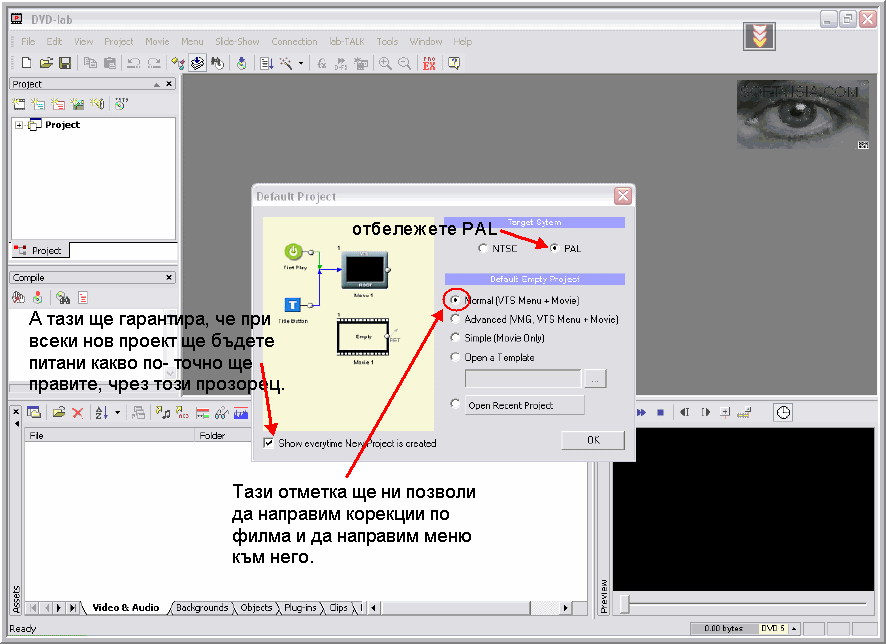This screenshot has width=886, height=644.
Task: Close the Compile panel
Action: tap(168, 277)
